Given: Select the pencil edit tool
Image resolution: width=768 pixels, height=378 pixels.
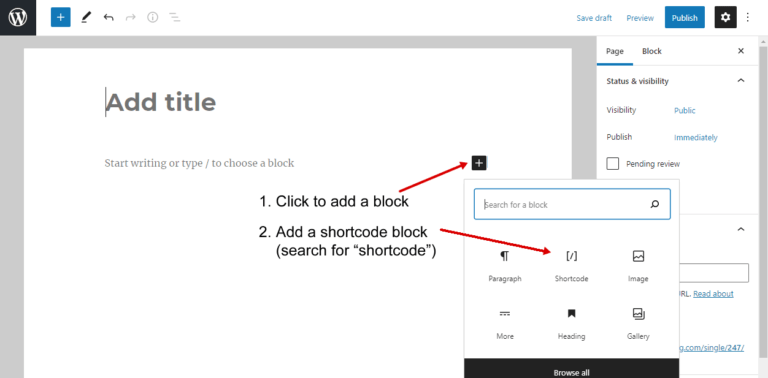Looking at the screenshot, I should [86, 18].
